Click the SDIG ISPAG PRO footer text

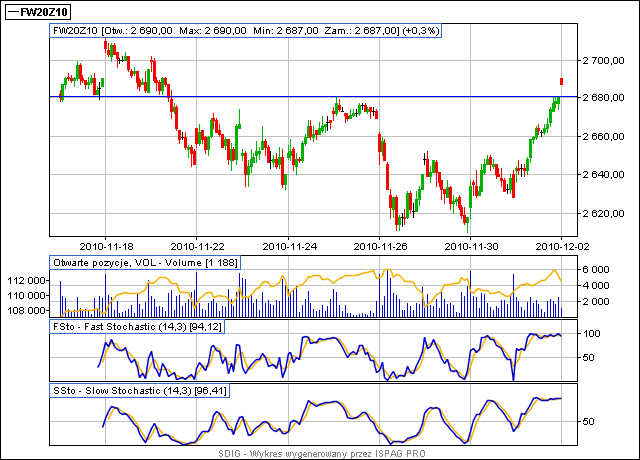pos(322,453)
